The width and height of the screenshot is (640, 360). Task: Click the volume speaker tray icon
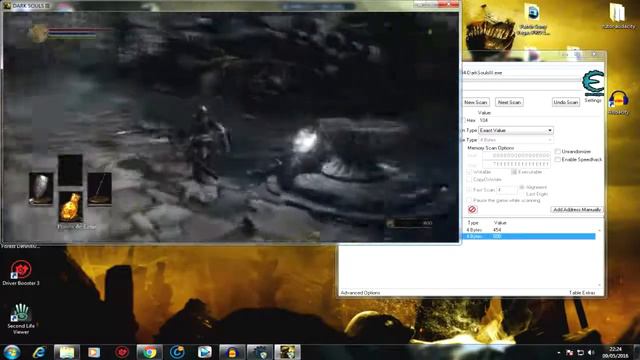point(591,352)
